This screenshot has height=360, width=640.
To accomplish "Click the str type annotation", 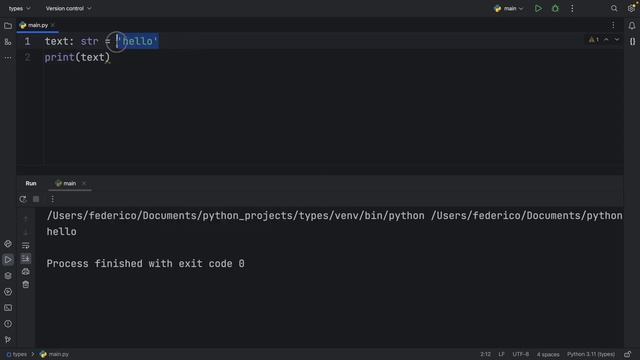I will coord(89,41).
